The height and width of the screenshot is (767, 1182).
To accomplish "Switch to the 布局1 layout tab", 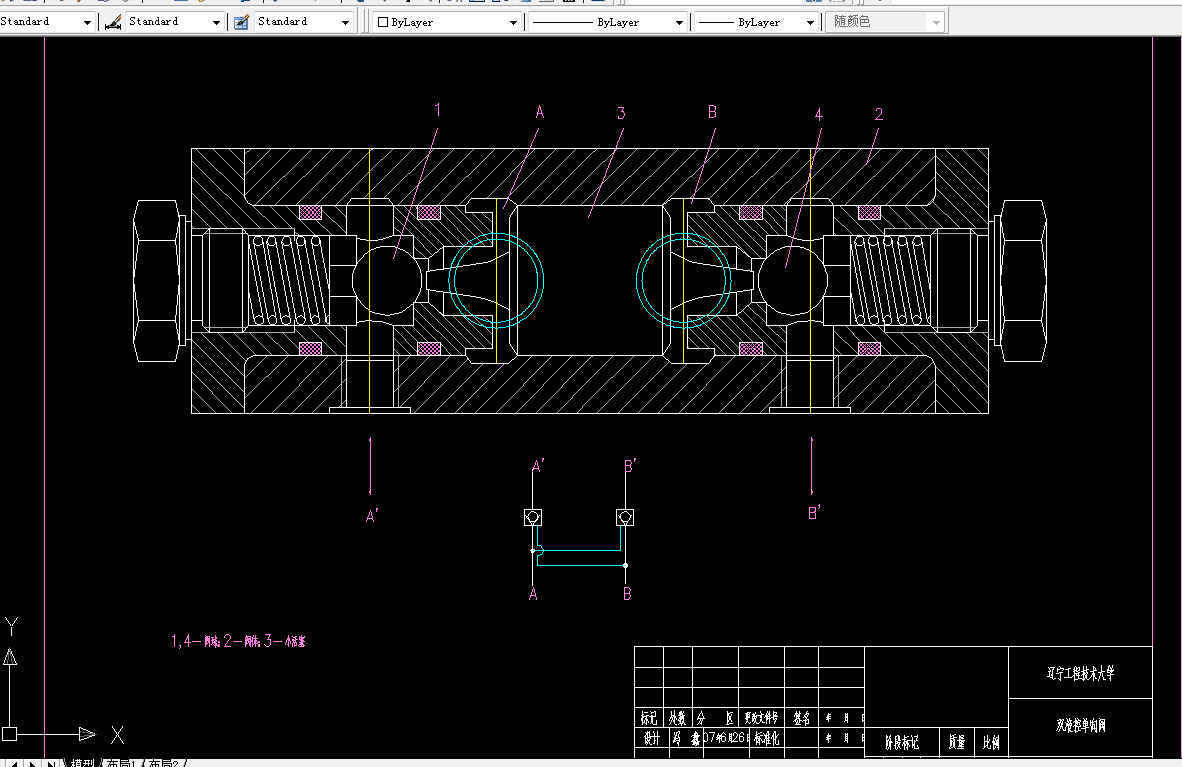I will [121, 762].
